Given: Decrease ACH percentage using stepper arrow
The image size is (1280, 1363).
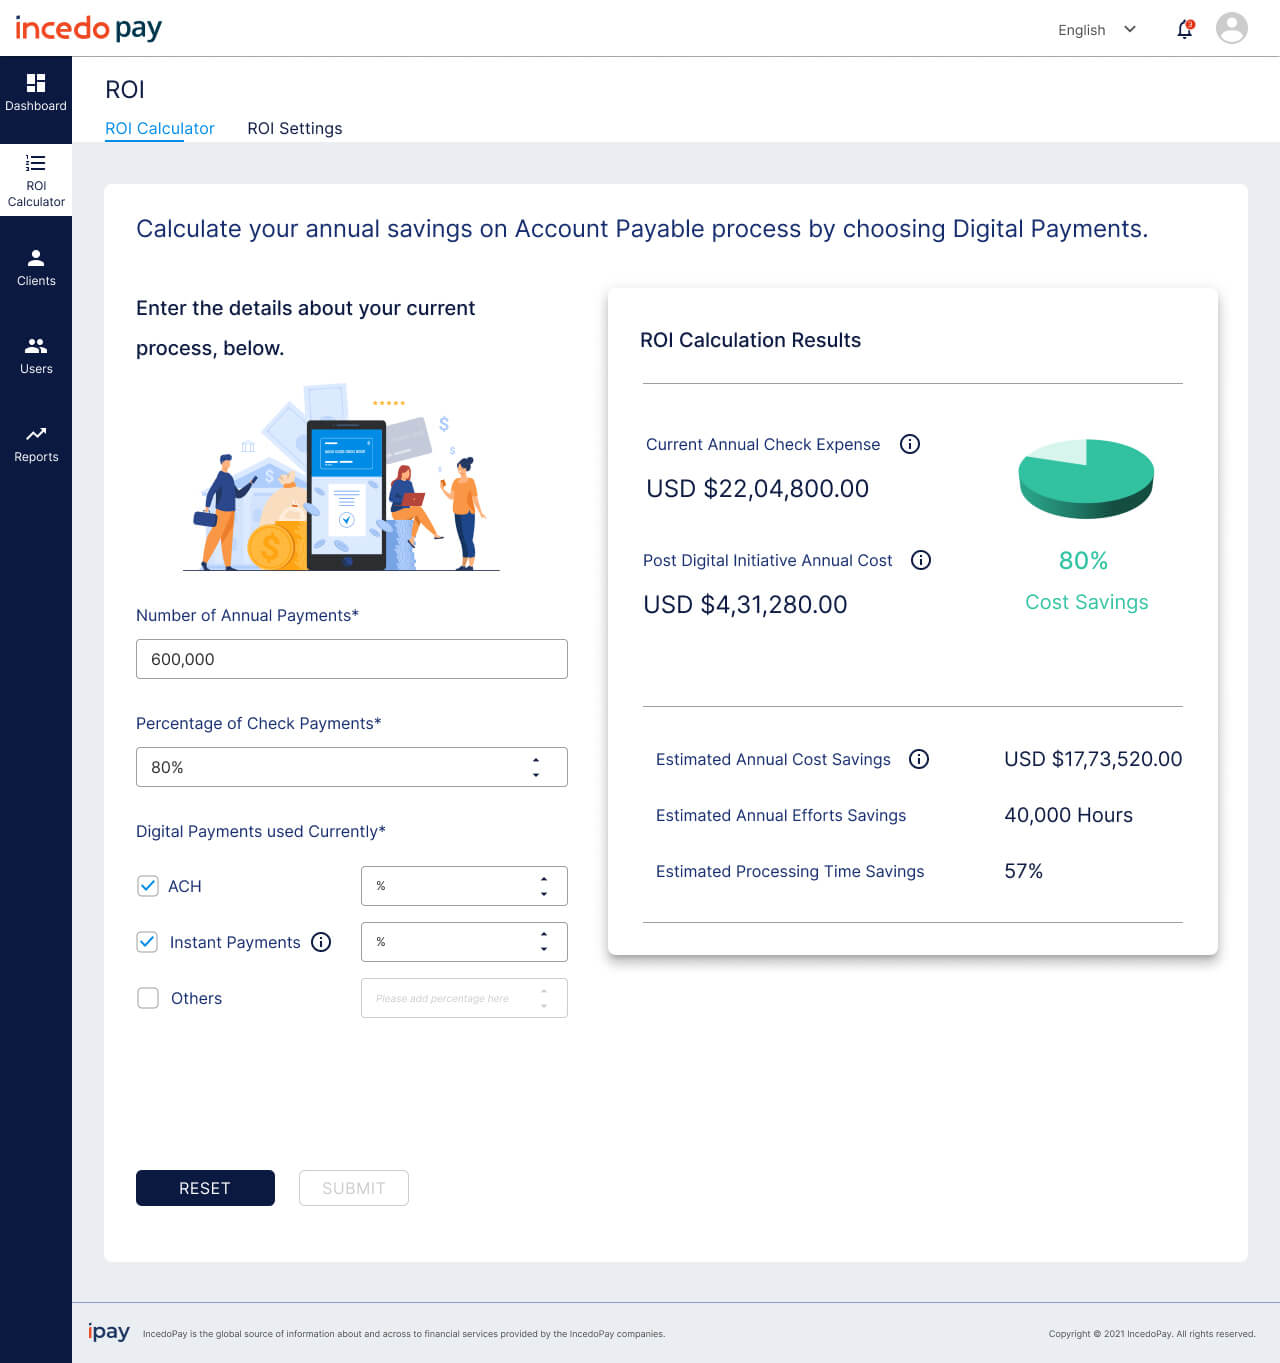Looking at the screenshot, I should (543, 893).
